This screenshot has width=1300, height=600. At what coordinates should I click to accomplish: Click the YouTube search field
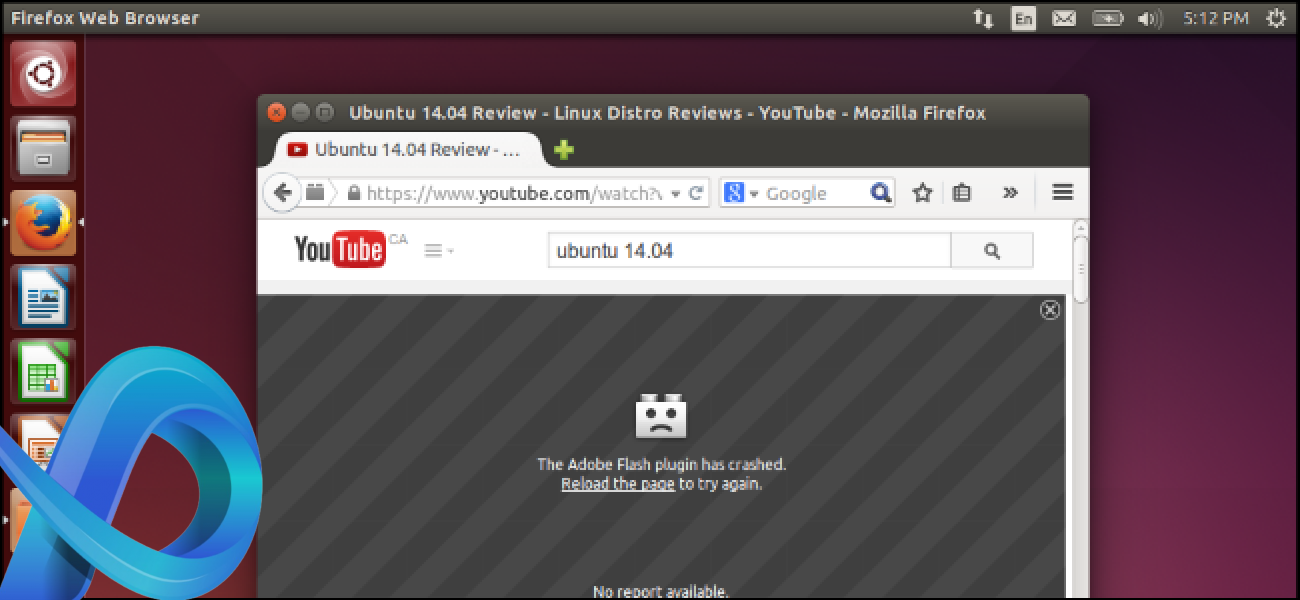[749, 251]
